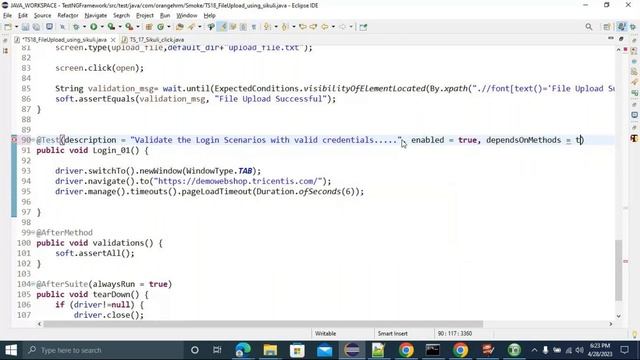This screenshot has height=360, width=640.
Task: Open the Window menu
Action: [187, 16]
